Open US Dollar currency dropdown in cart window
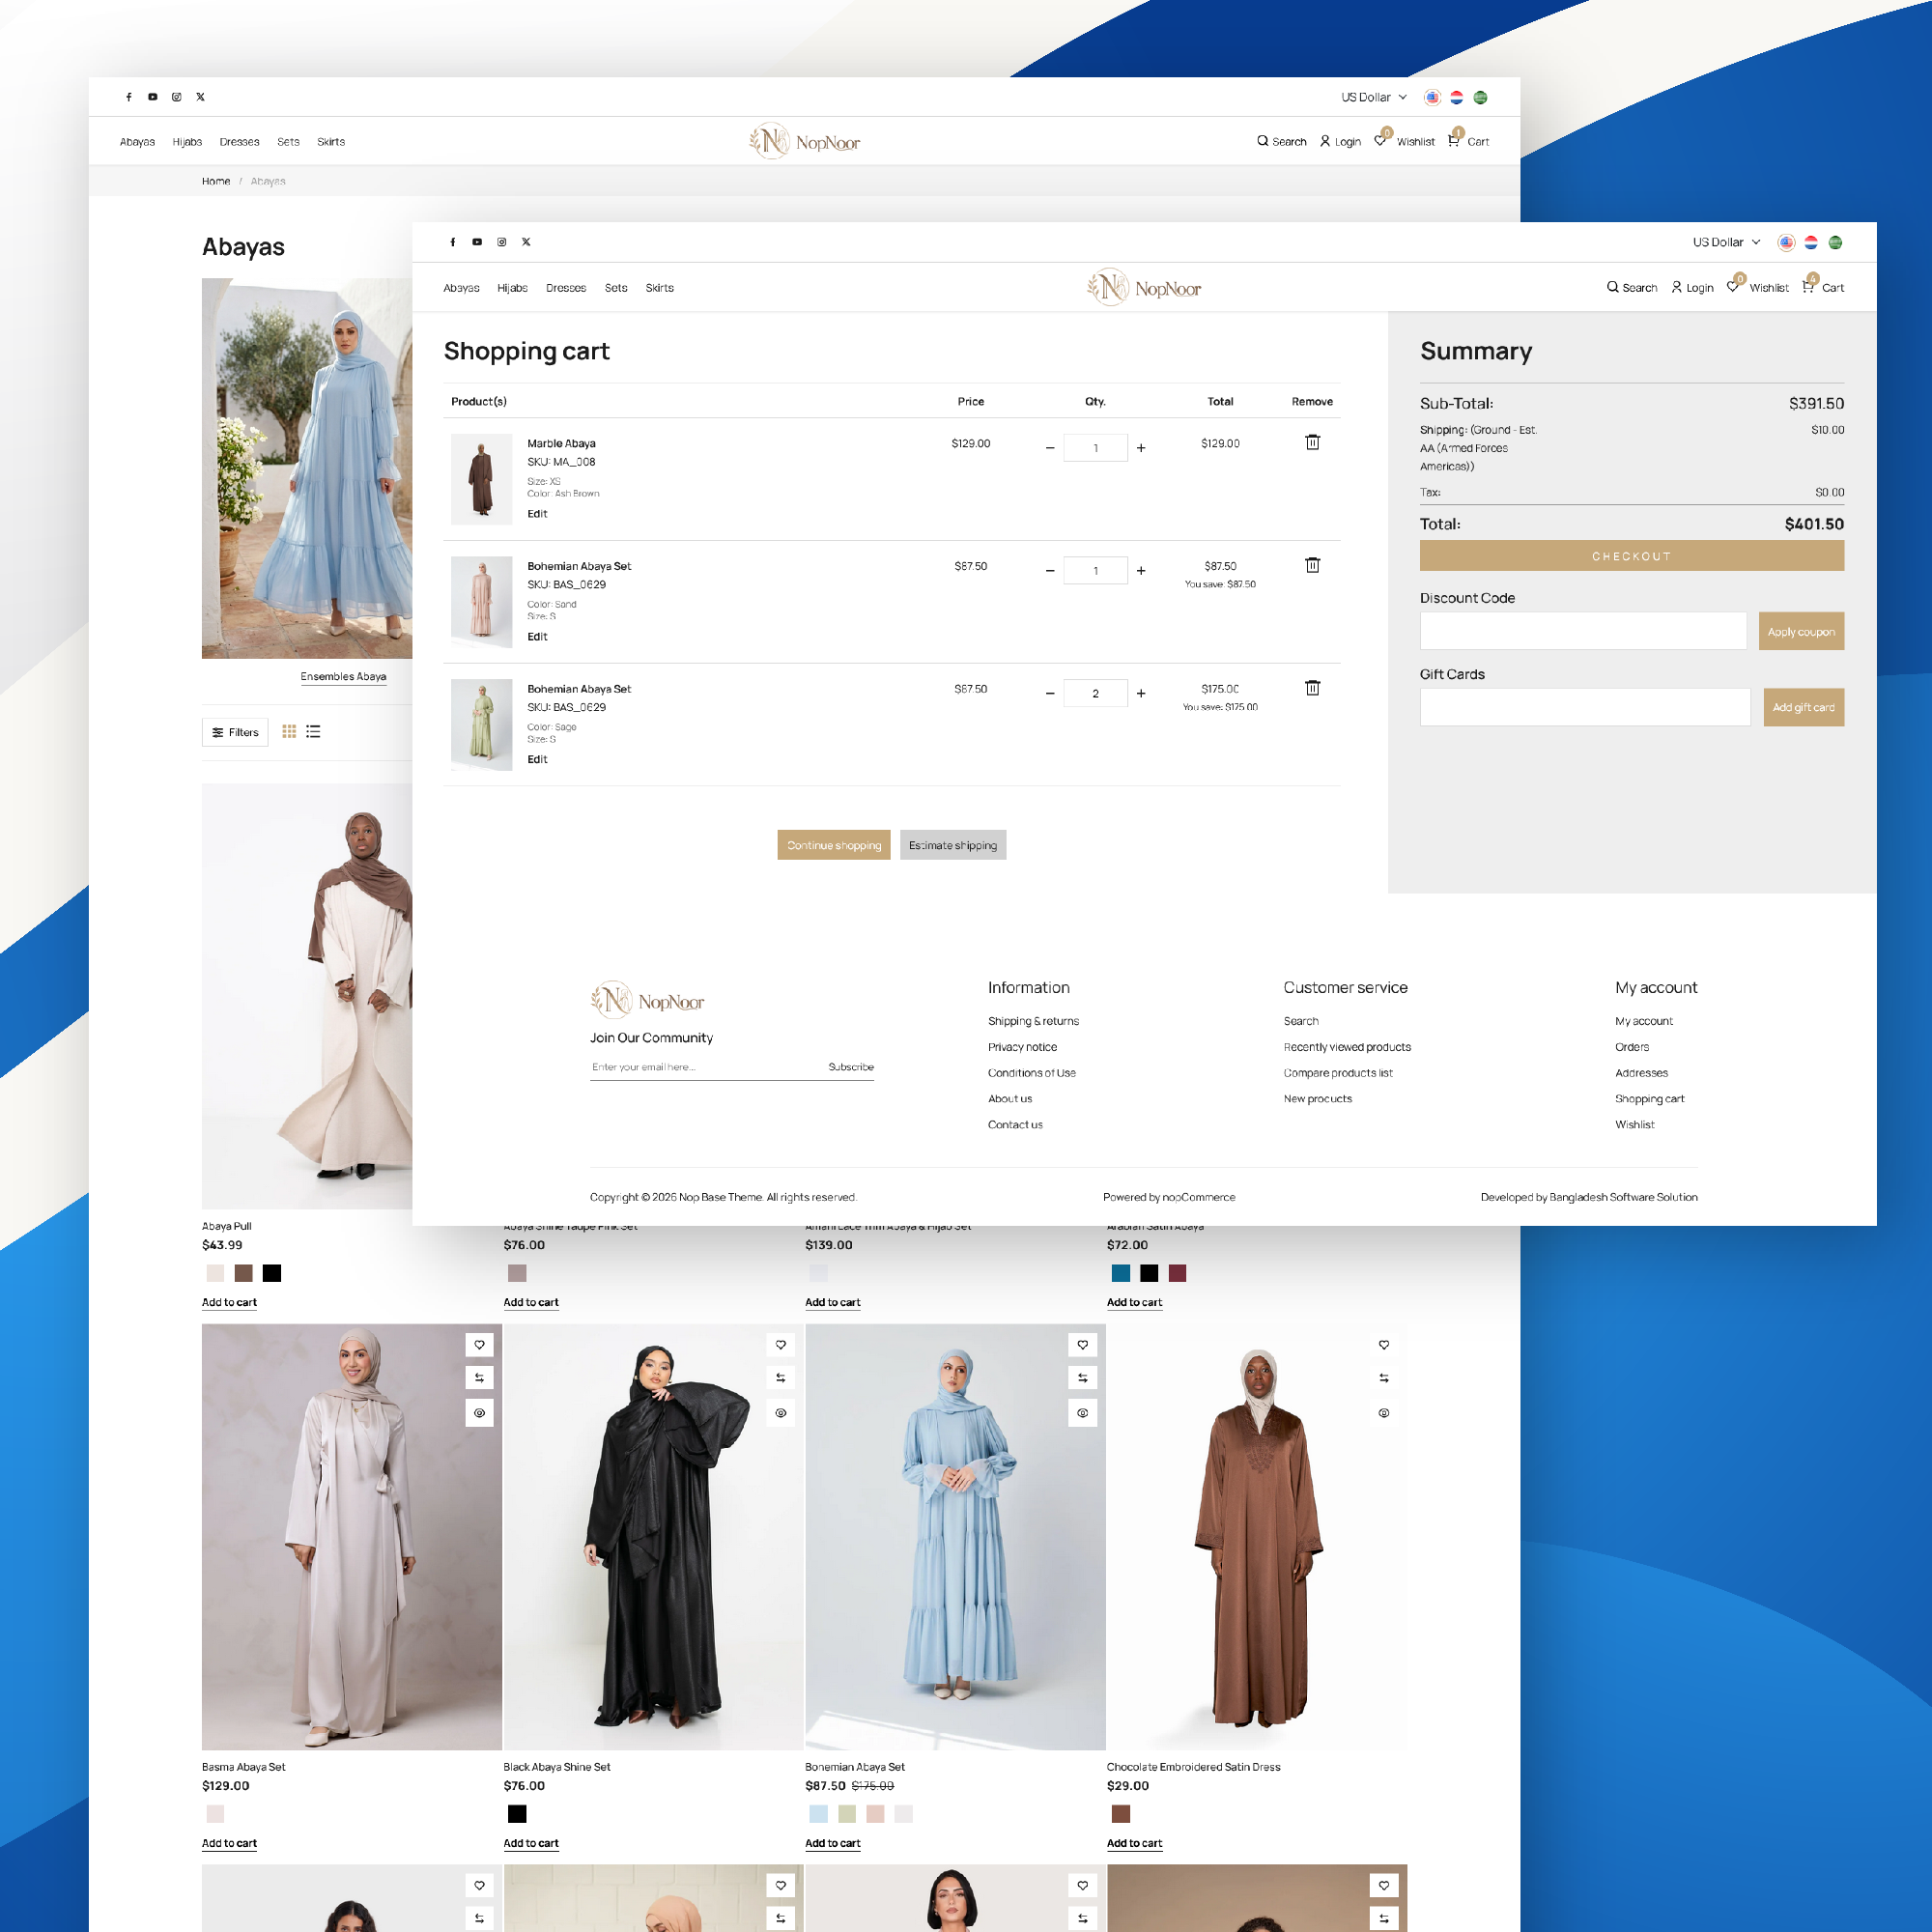 click(x=1726, y=242)
